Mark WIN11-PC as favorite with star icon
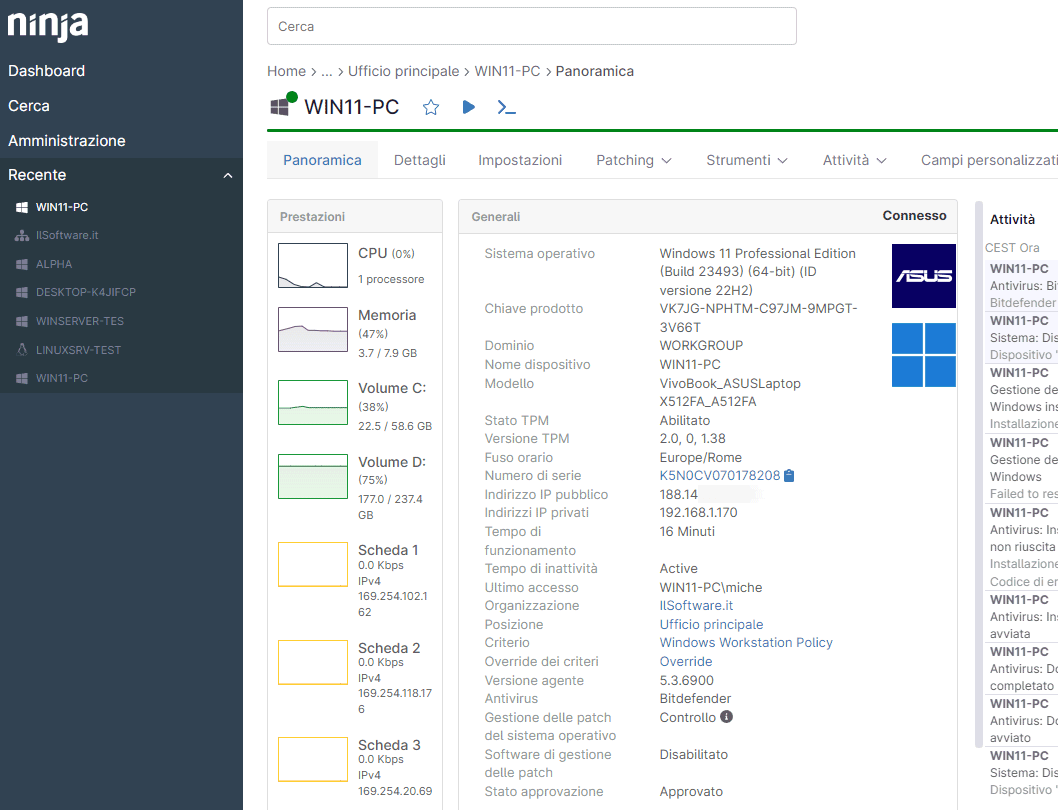 click(430, 107)
